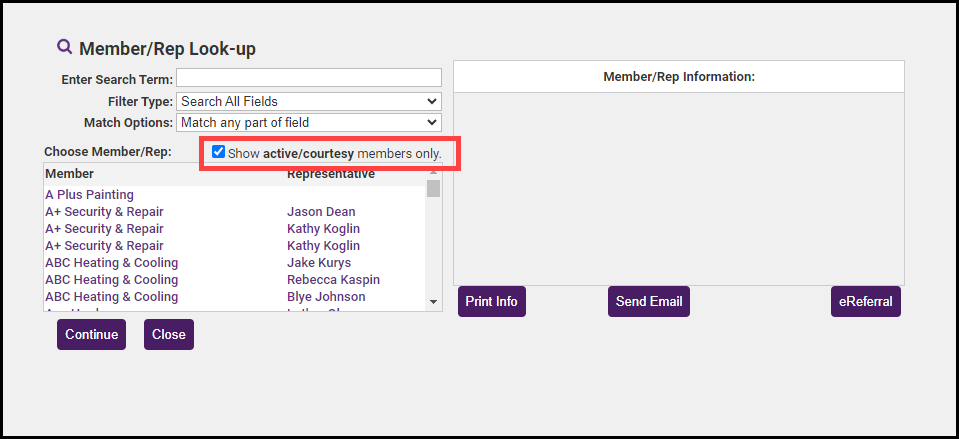
Task: Select representative Jason Dean
Action: coord(321,212)
